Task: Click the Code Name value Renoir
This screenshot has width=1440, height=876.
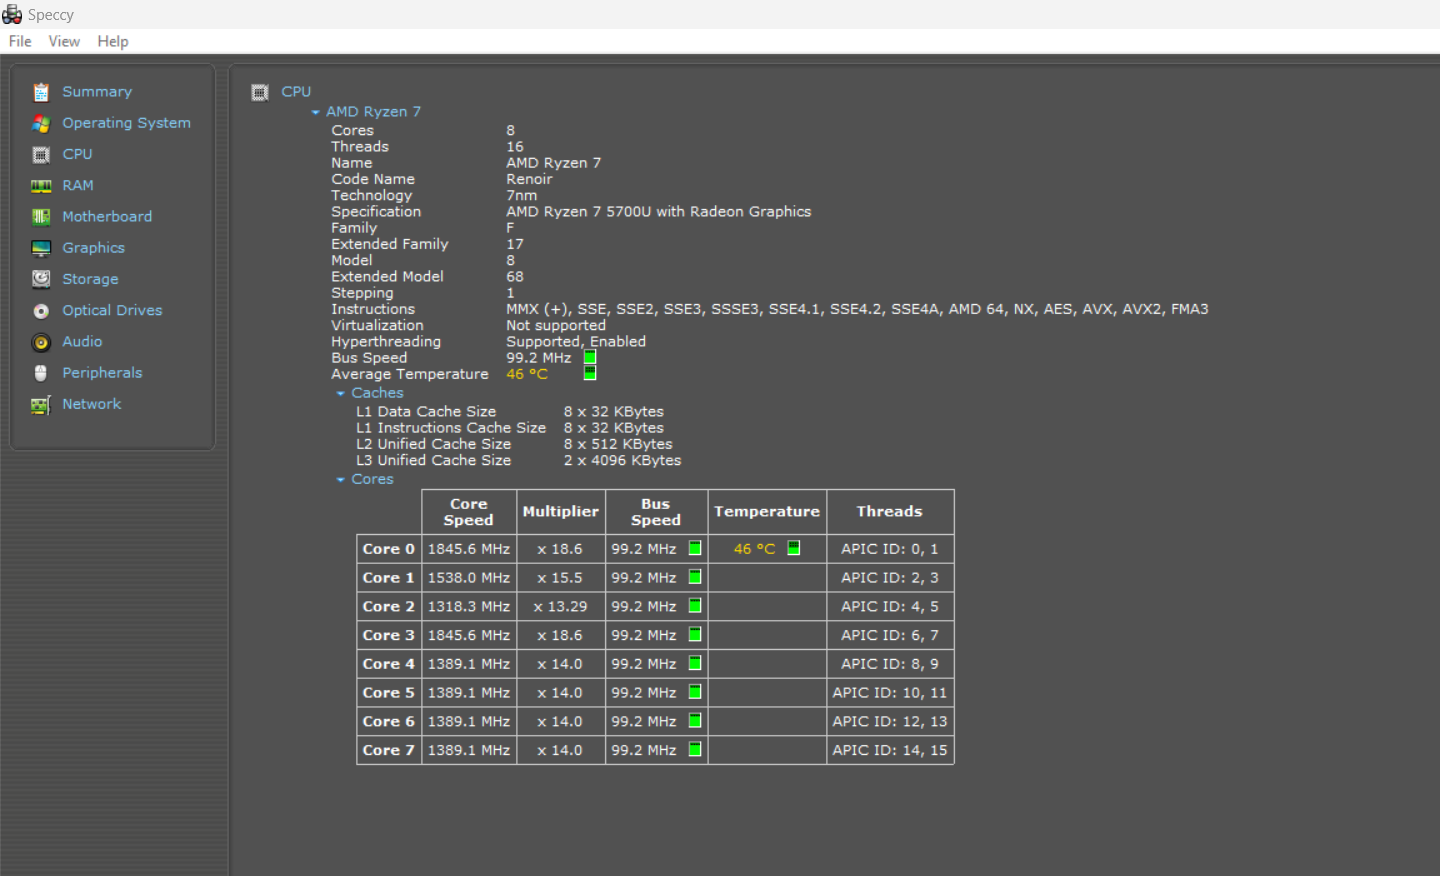Action: pyautogui.click(x=529, y=180)
